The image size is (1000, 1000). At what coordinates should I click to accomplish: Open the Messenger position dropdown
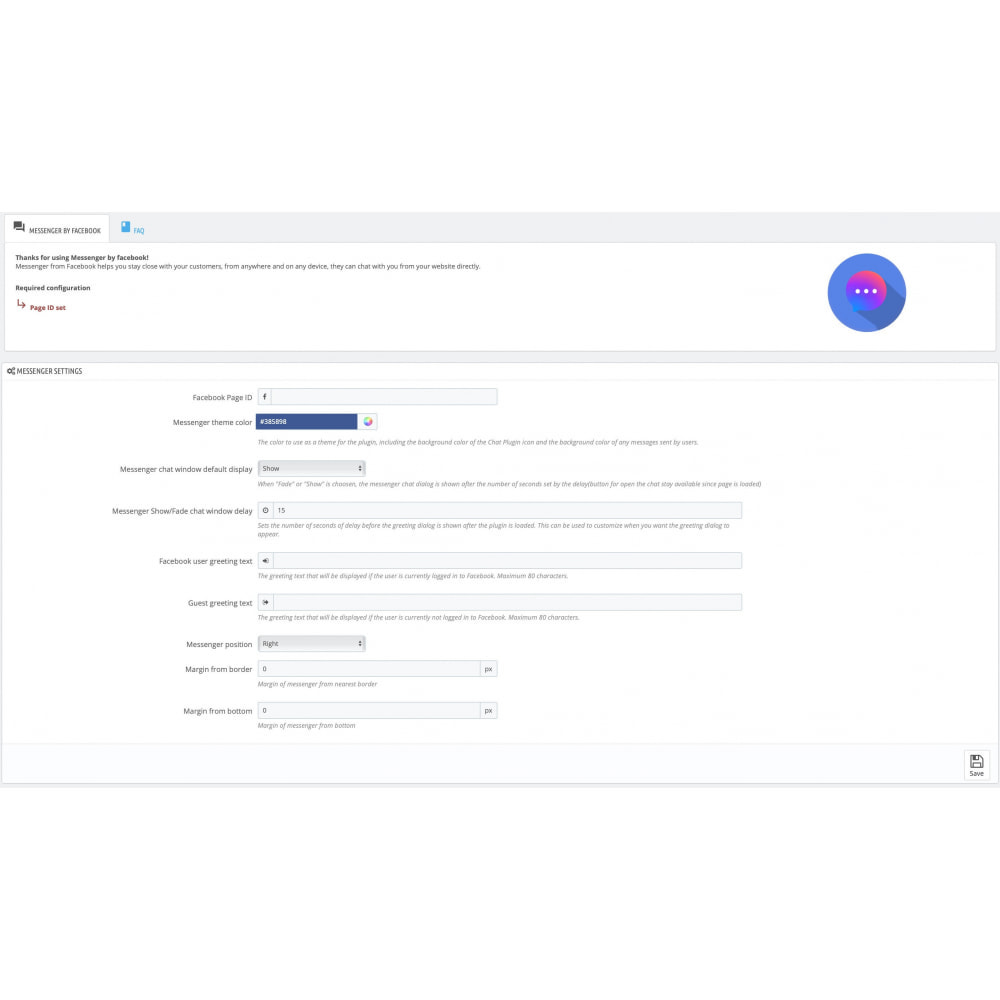click(311, 644)
